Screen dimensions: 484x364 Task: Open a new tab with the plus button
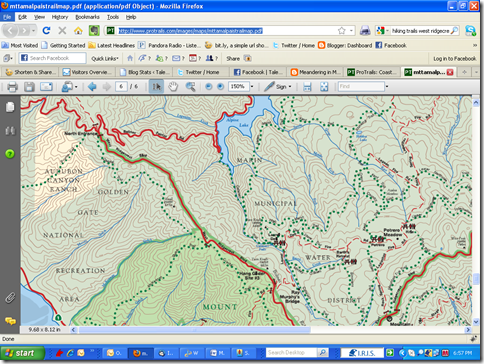point(464,72)
